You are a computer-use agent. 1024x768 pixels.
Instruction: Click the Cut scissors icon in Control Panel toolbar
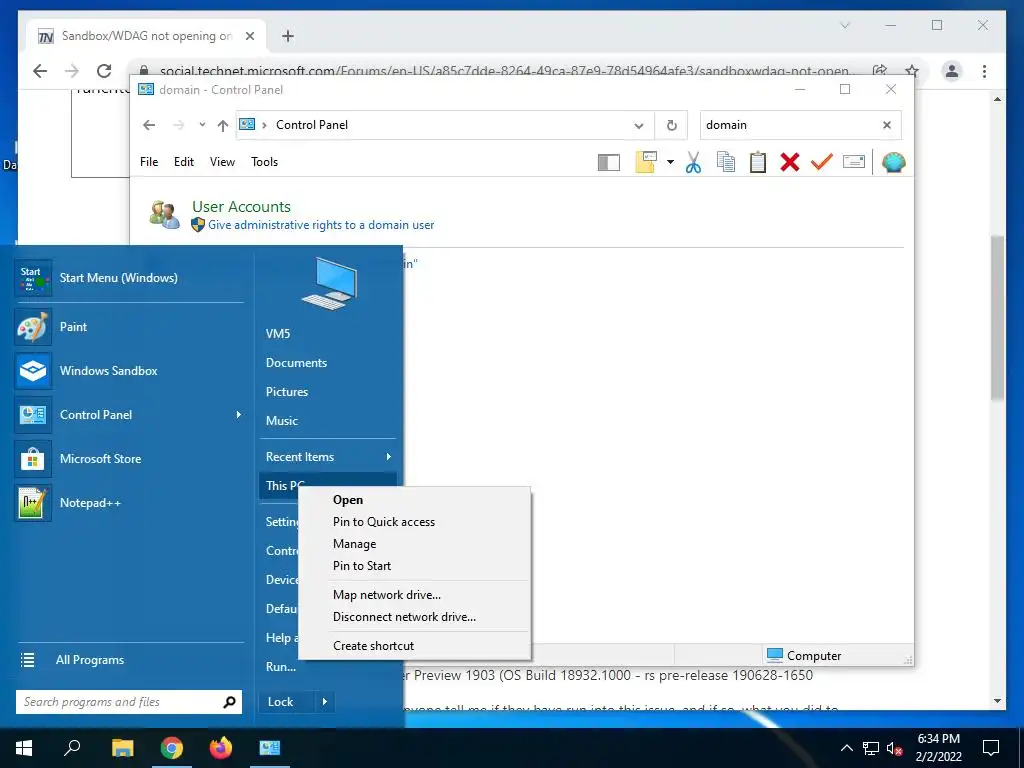point(694,162)
